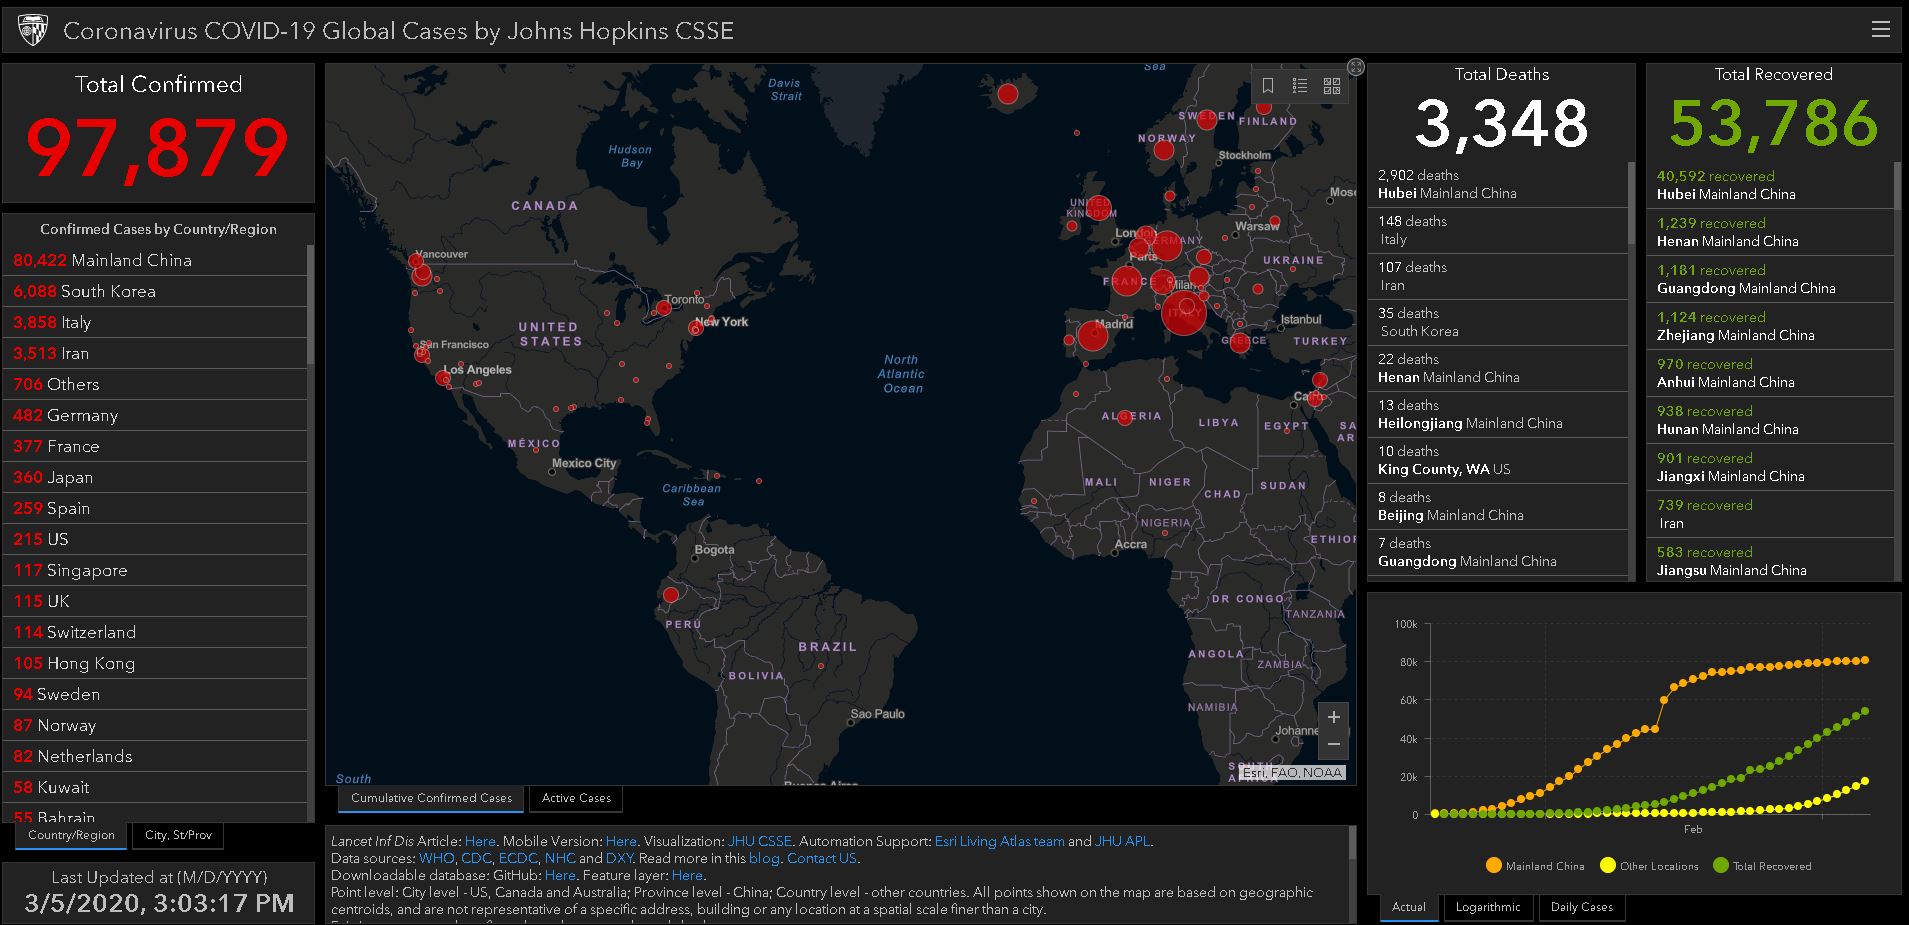Zoom in with the map plus button

tap(1333, 717)
